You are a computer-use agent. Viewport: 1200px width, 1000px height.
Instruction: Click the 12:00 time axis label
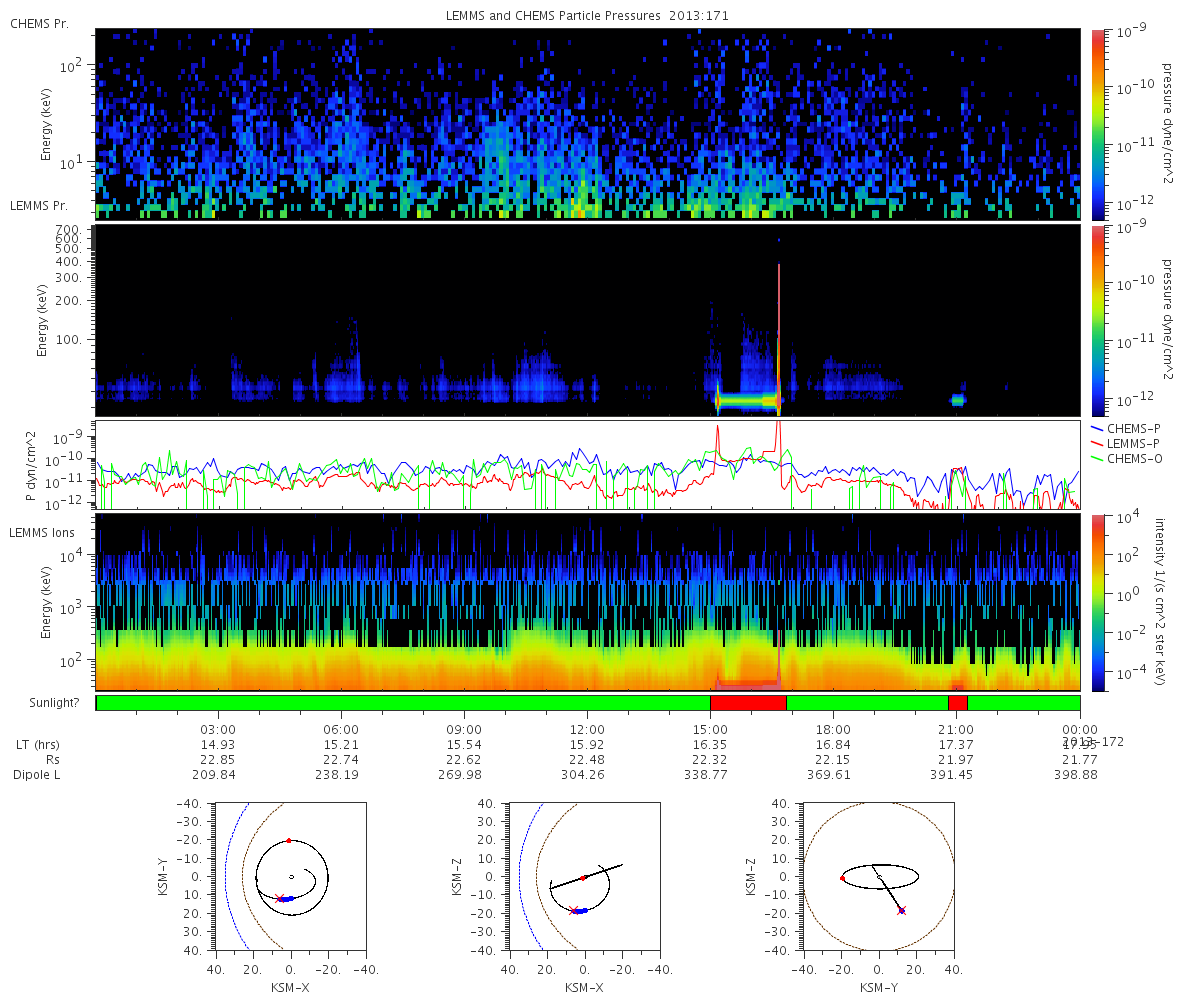coord(587,730)
